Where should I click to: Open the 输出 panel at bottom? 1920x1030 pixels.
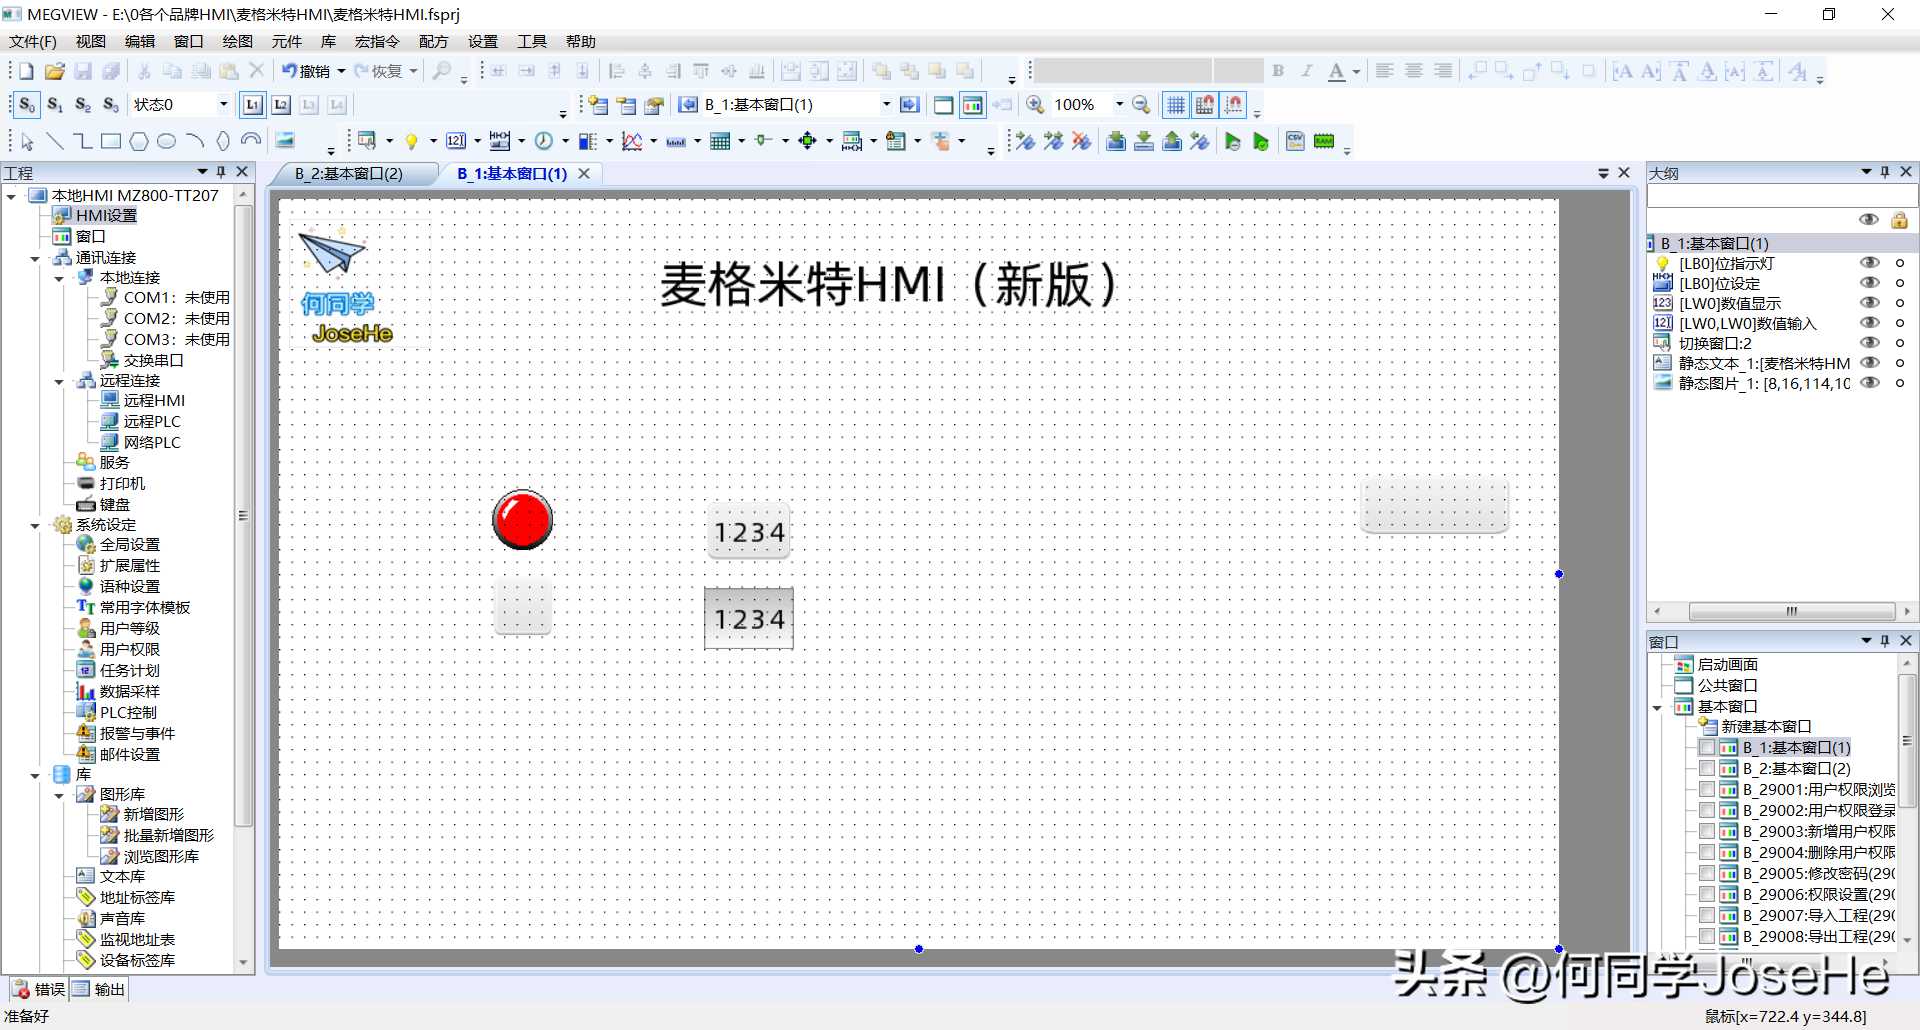pos(100,989)
